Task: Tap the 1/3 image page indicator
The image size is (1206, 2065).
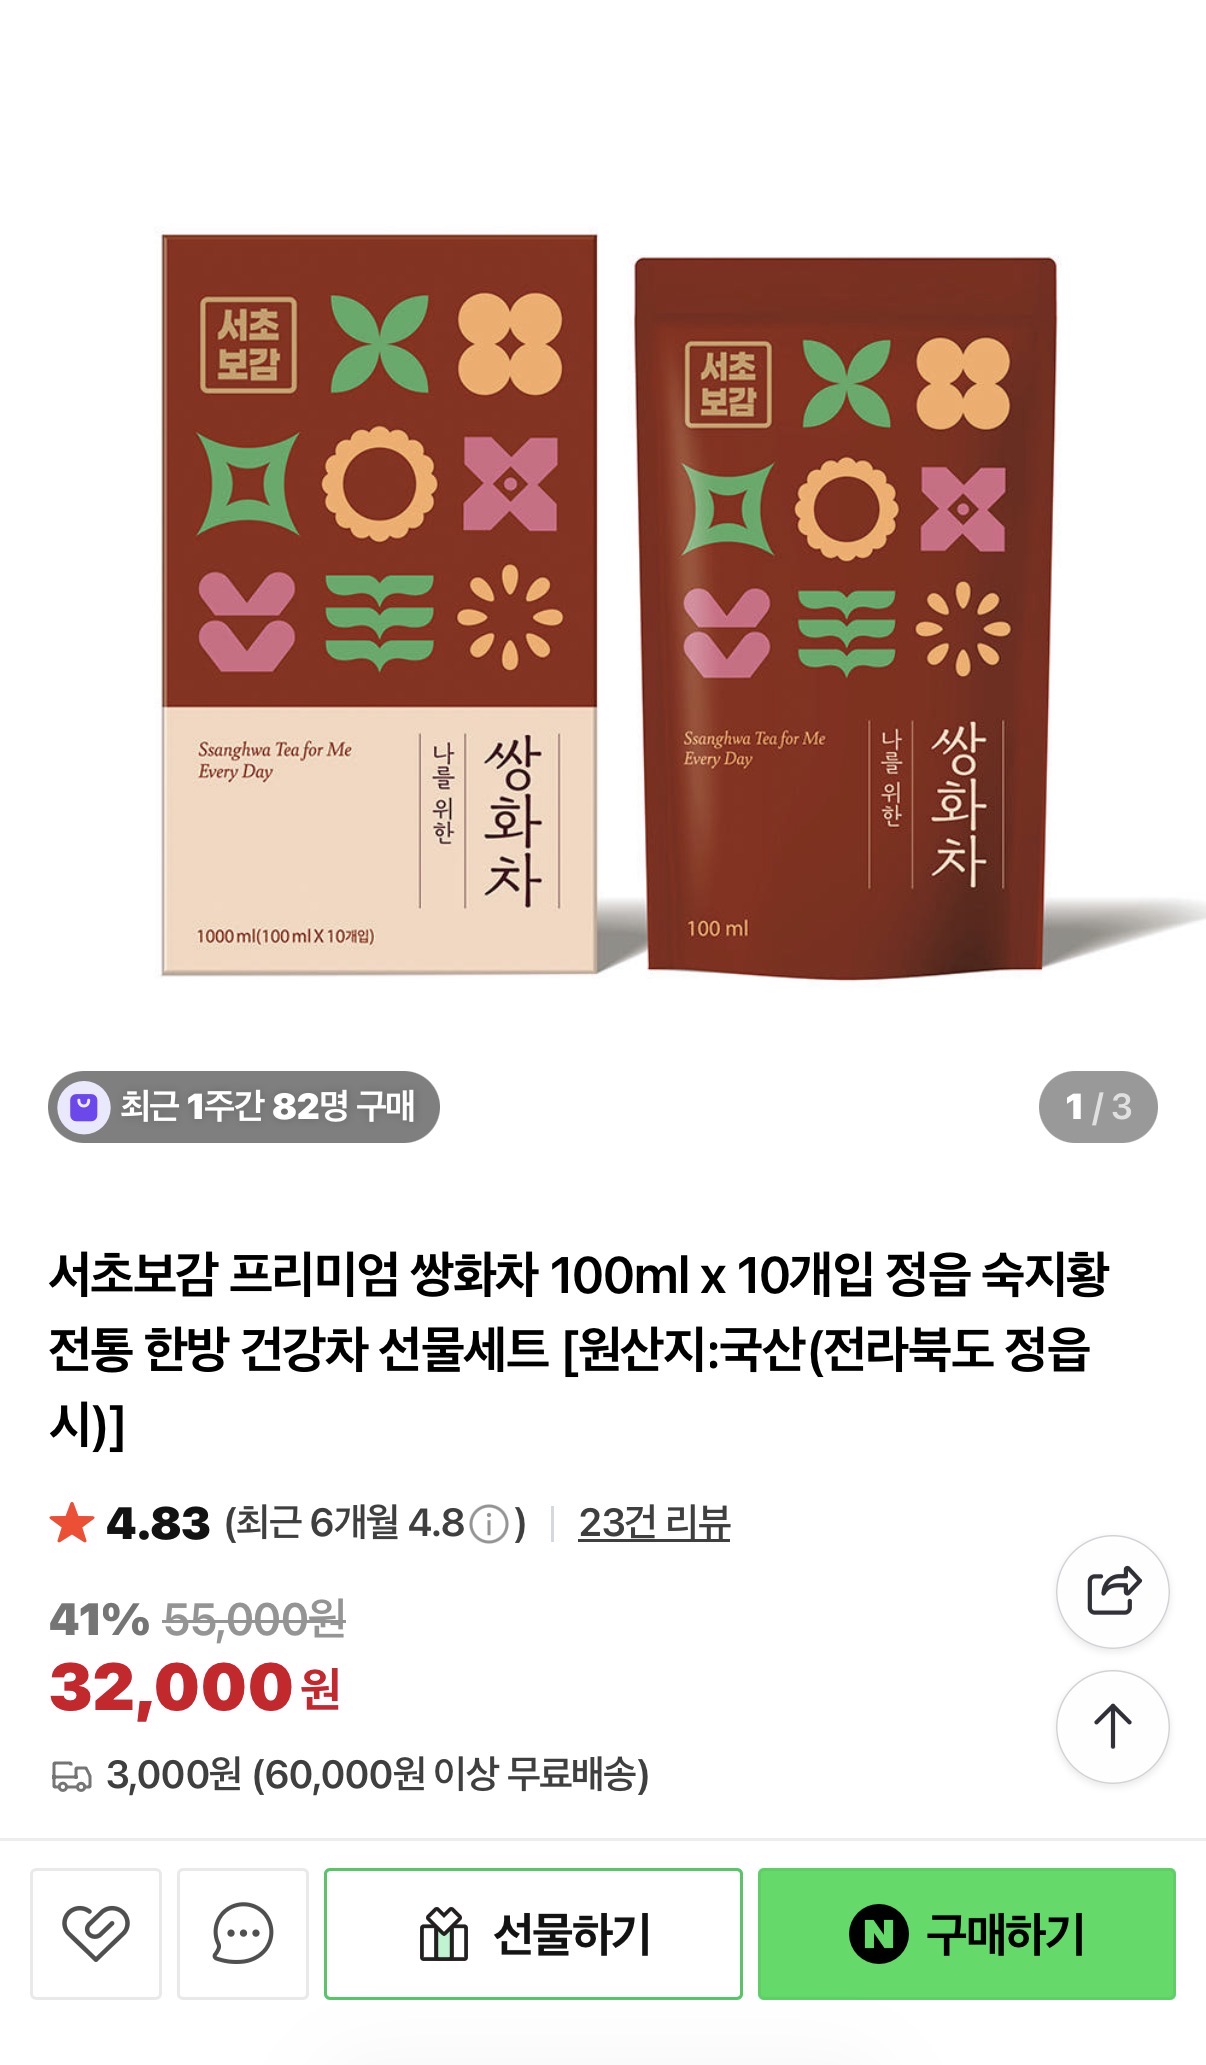Action: (x=1098, y=1107)
